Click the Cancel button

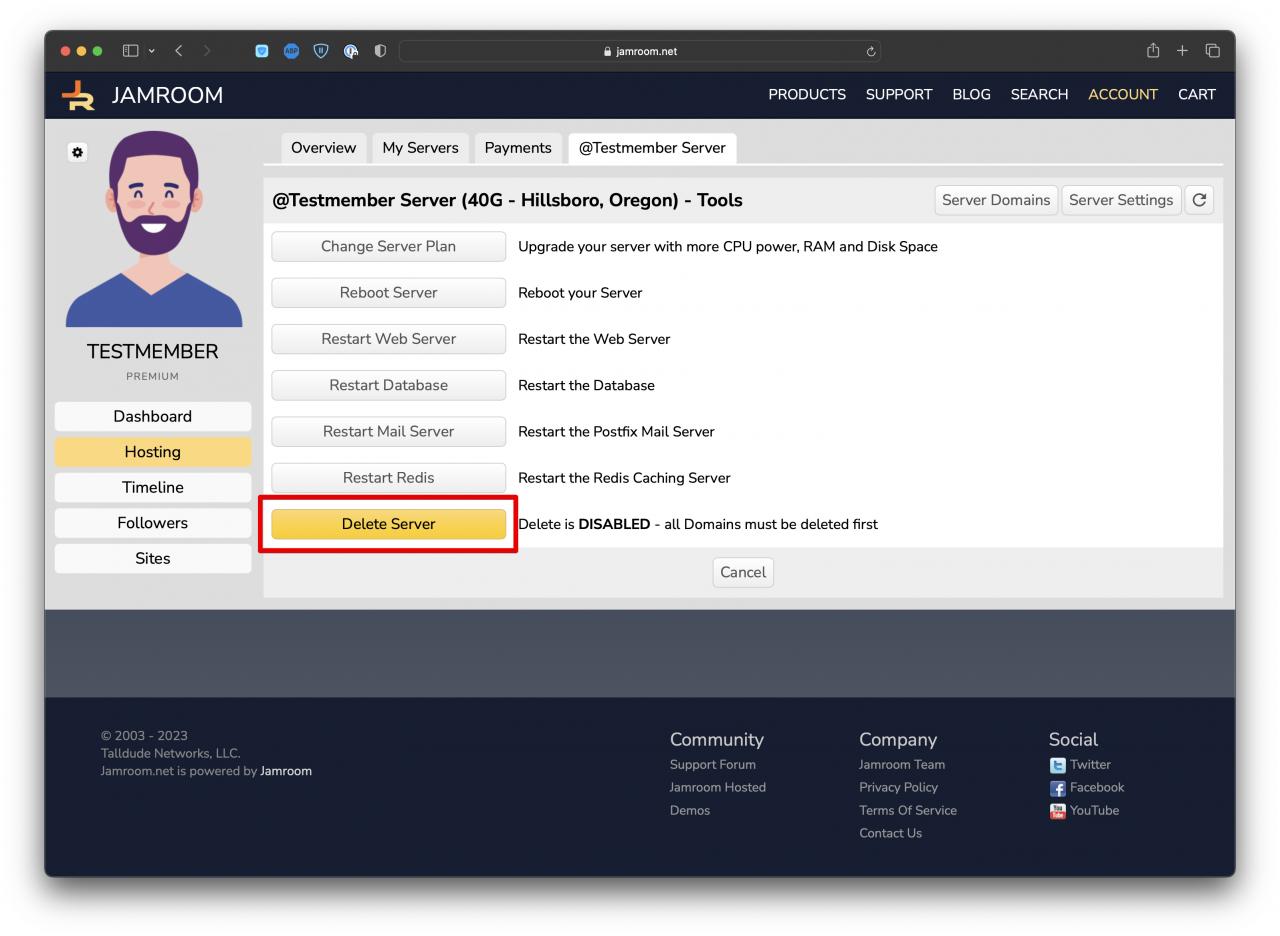[x=742, y=573]
